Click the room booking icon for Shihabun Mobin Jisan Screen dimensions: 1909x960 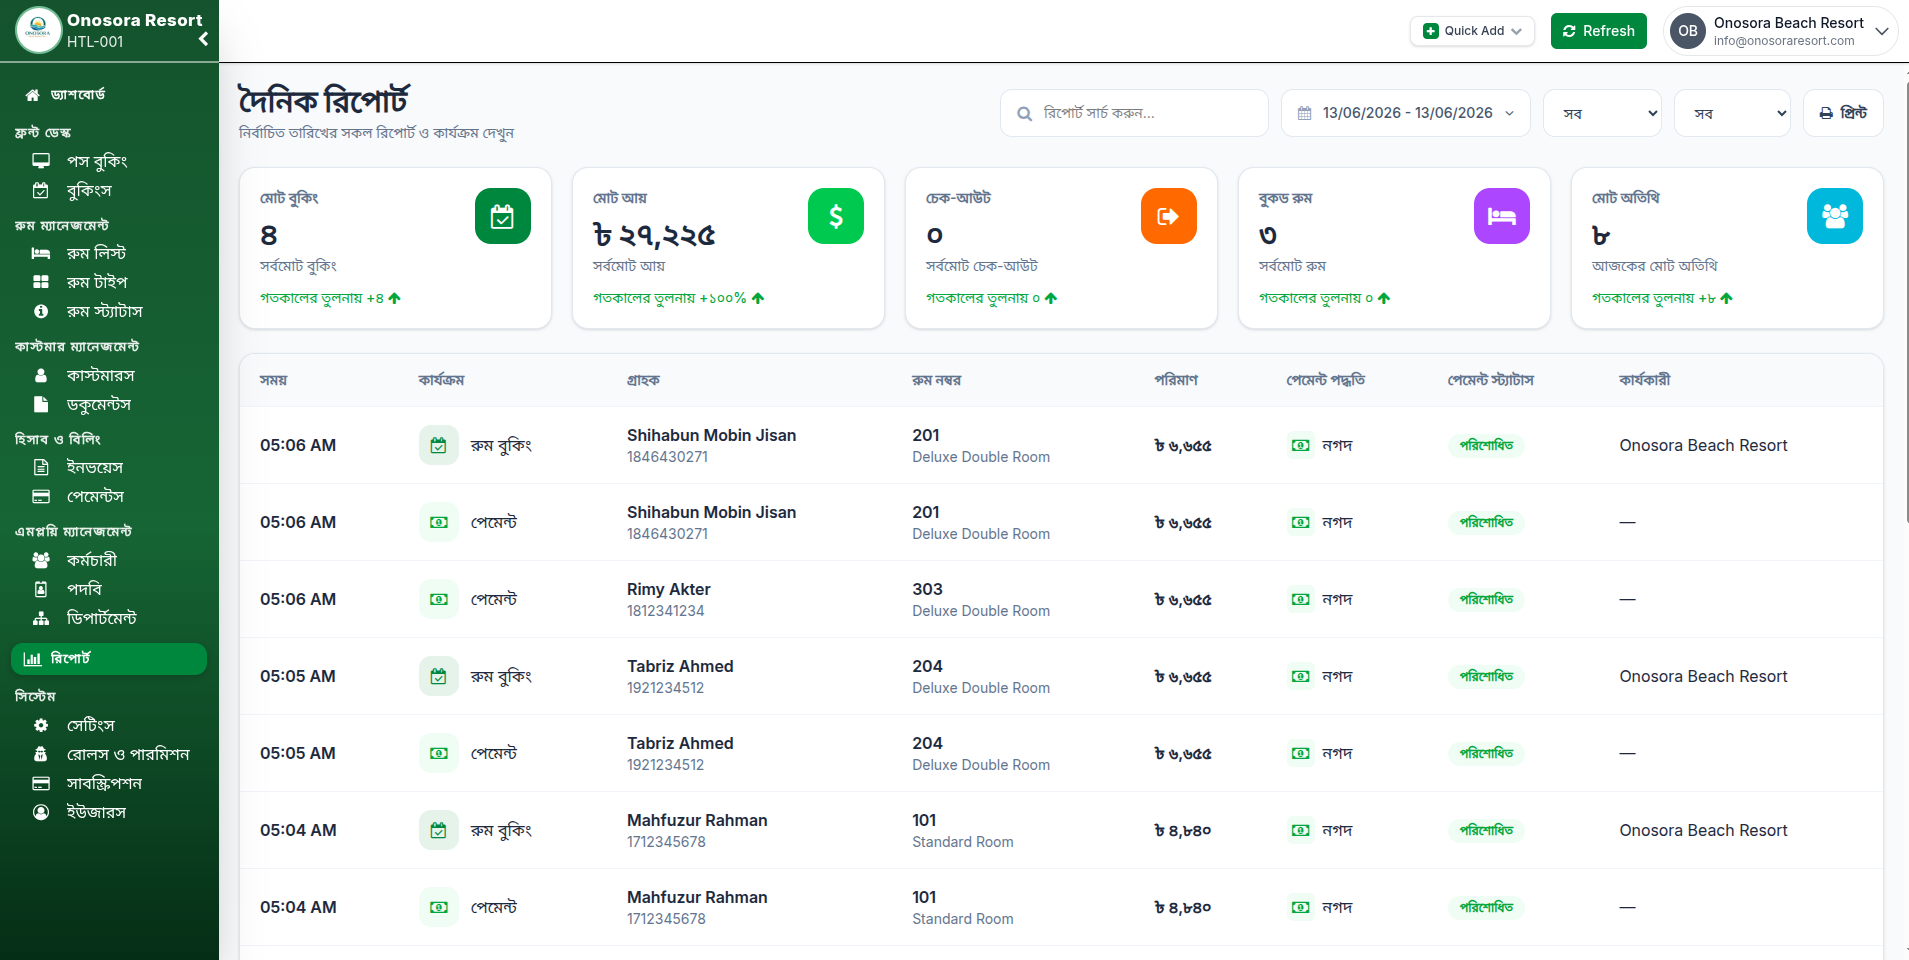[438, 445]
